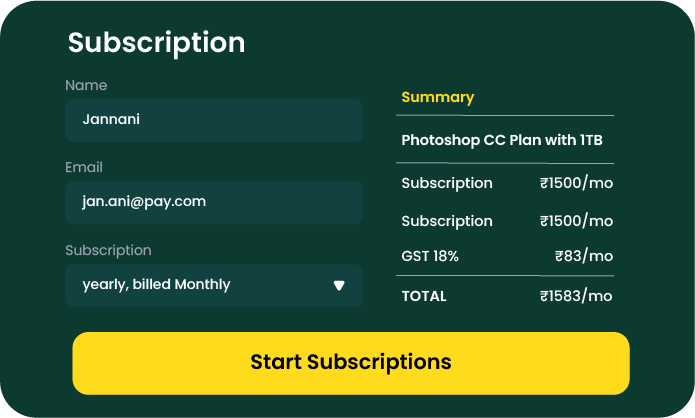Select the GST 18% label

[x=430, y=256]
